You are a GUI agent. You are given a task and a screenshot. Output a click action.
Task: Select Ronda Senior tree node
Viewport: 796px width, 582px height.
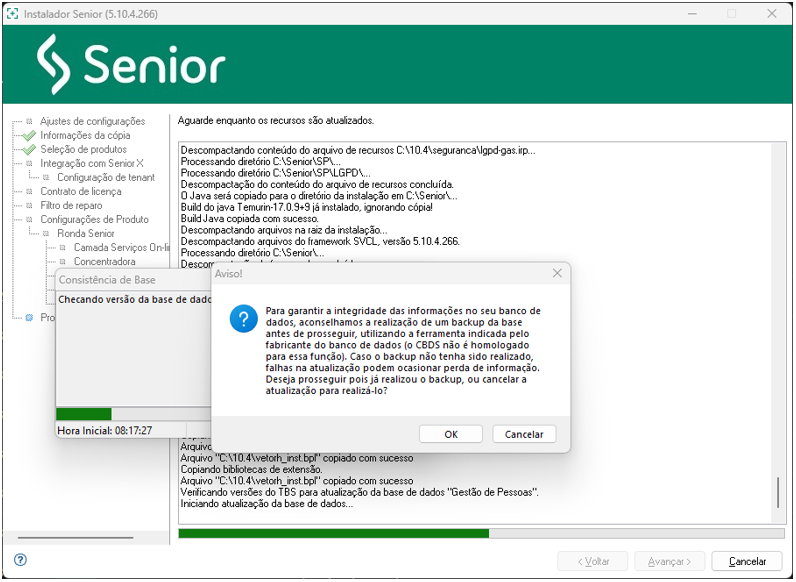point(86,234)
